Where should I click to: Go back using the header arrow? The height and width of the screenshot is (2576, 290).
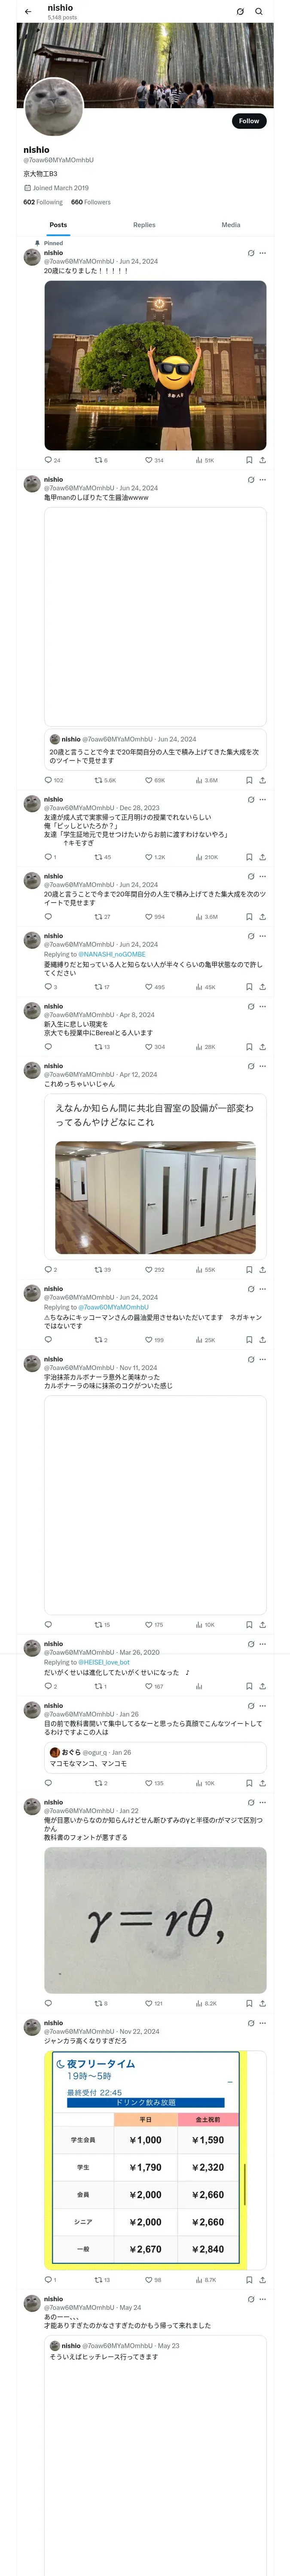pos(28,12)
